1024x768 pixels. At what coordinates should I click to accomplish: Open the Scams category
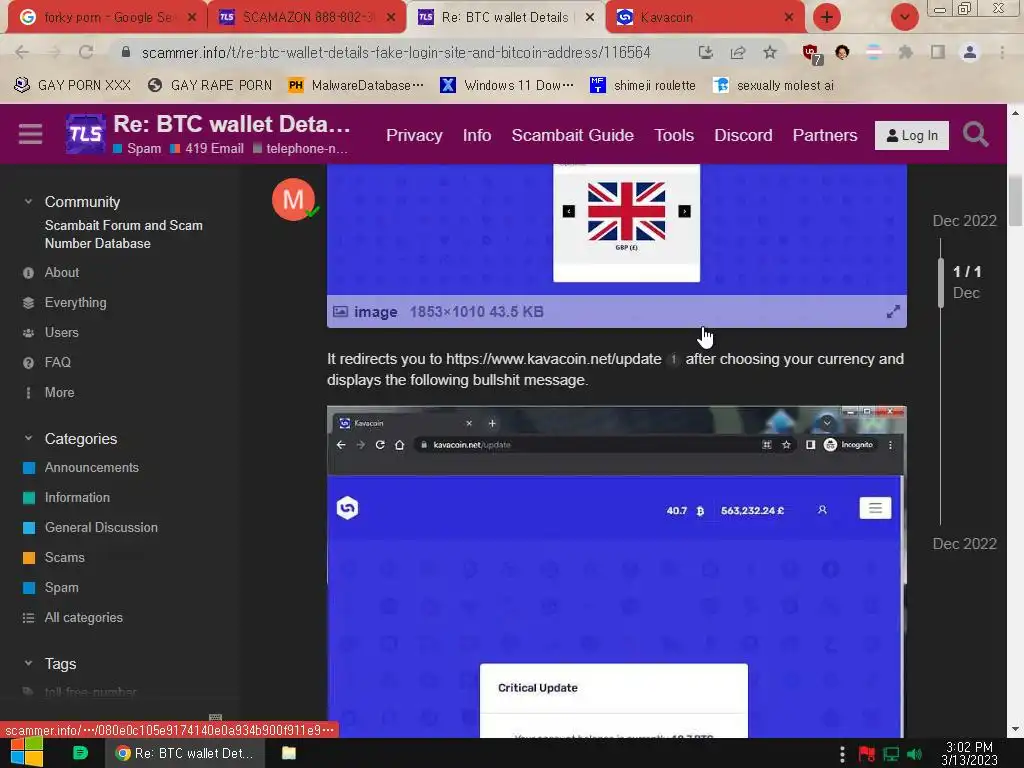(x=65, y=558)
